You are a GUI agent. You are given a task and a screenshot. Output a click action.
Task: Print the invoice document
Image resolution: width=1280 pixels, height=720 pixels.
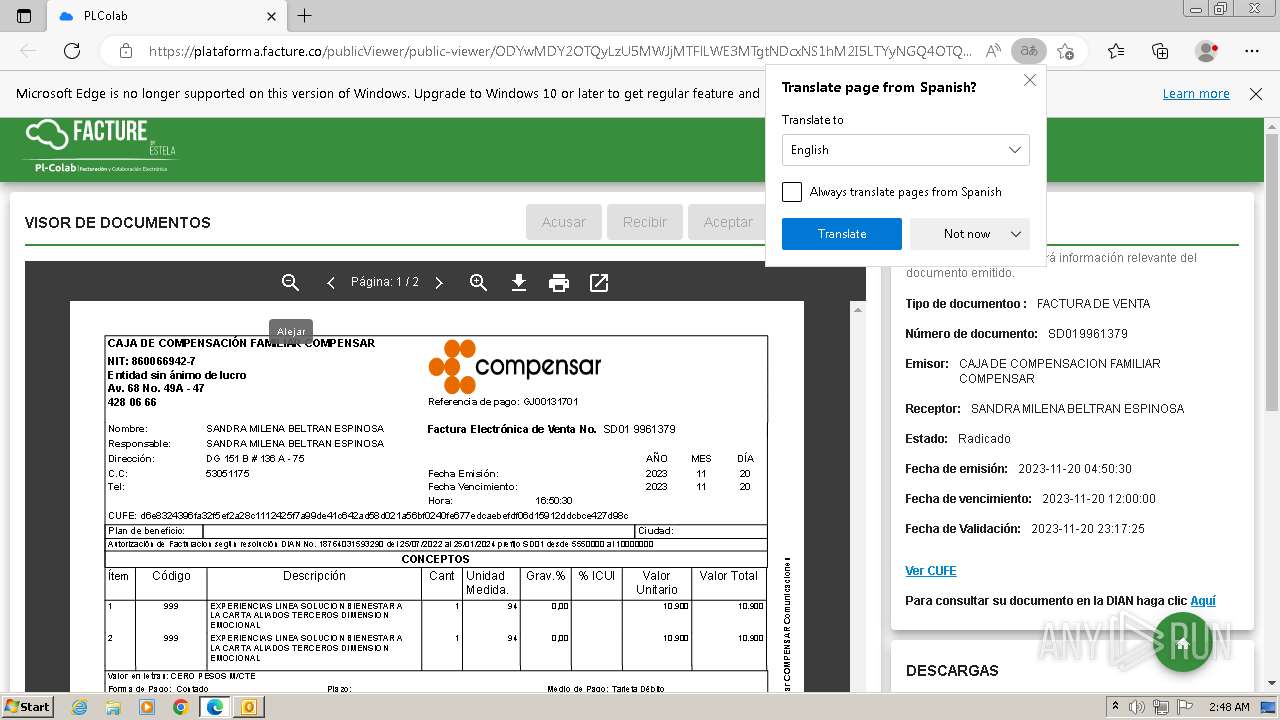(559, 283)
